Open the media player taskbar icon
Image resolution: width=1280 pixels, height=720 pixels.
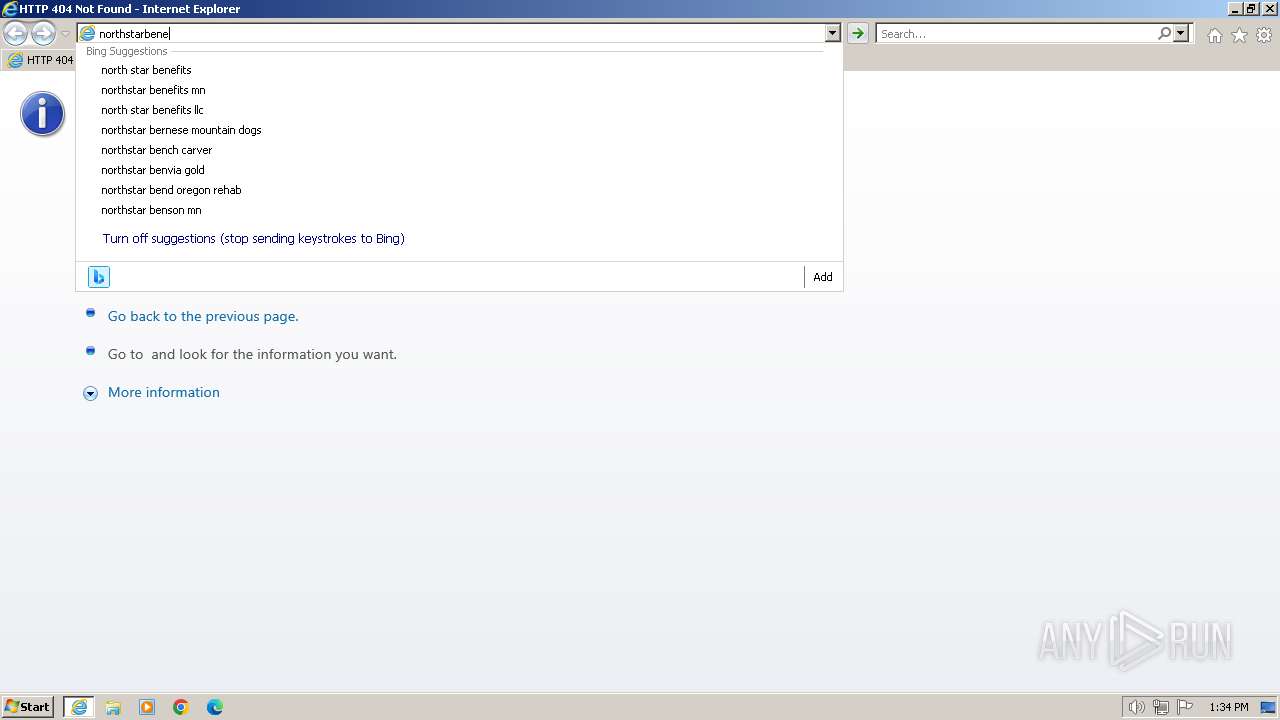pos(147,707)
